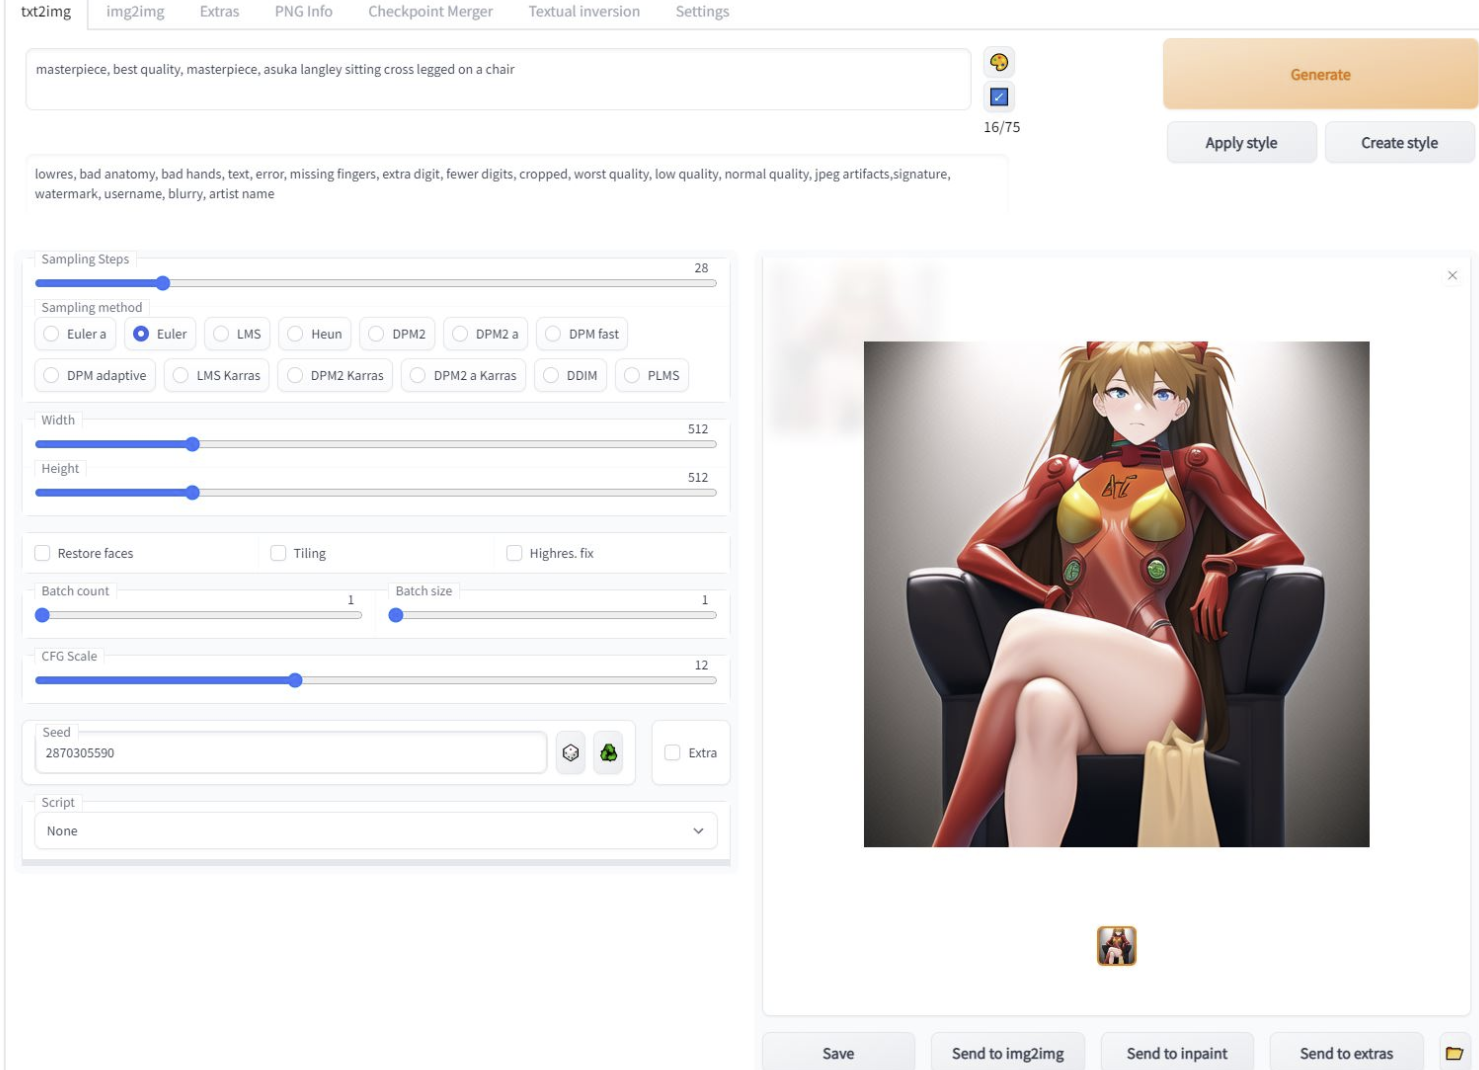This screenshot has height=1070, width=1479.
Task: Click the Width slider handle
Action: pyautogui.click(x=193, y=444)
